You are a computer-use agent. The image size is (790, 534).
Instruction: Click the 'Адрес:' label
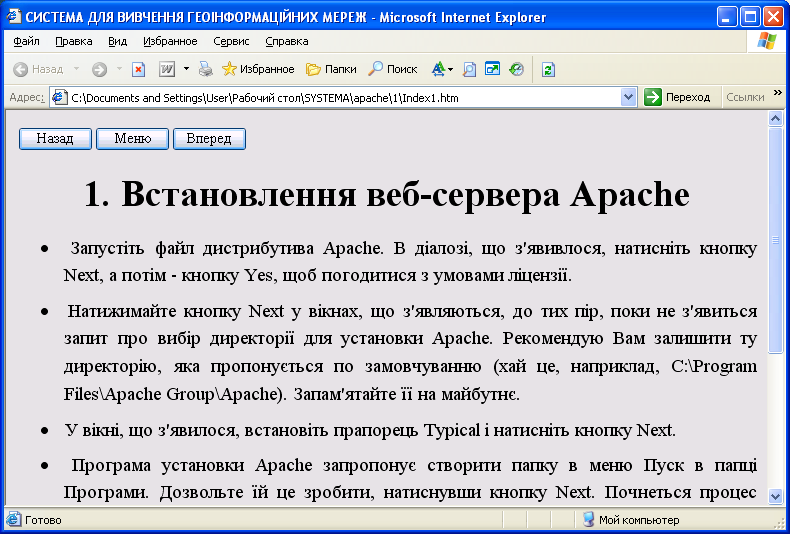point(27,97)
